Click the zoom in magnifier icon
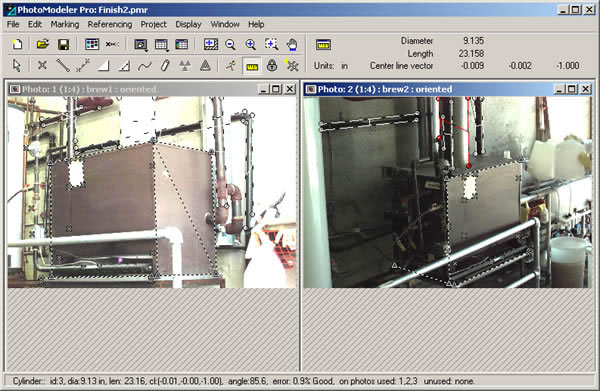Image resolution: width=600 pixels, height=391 pixels. (x=250, y=44)
